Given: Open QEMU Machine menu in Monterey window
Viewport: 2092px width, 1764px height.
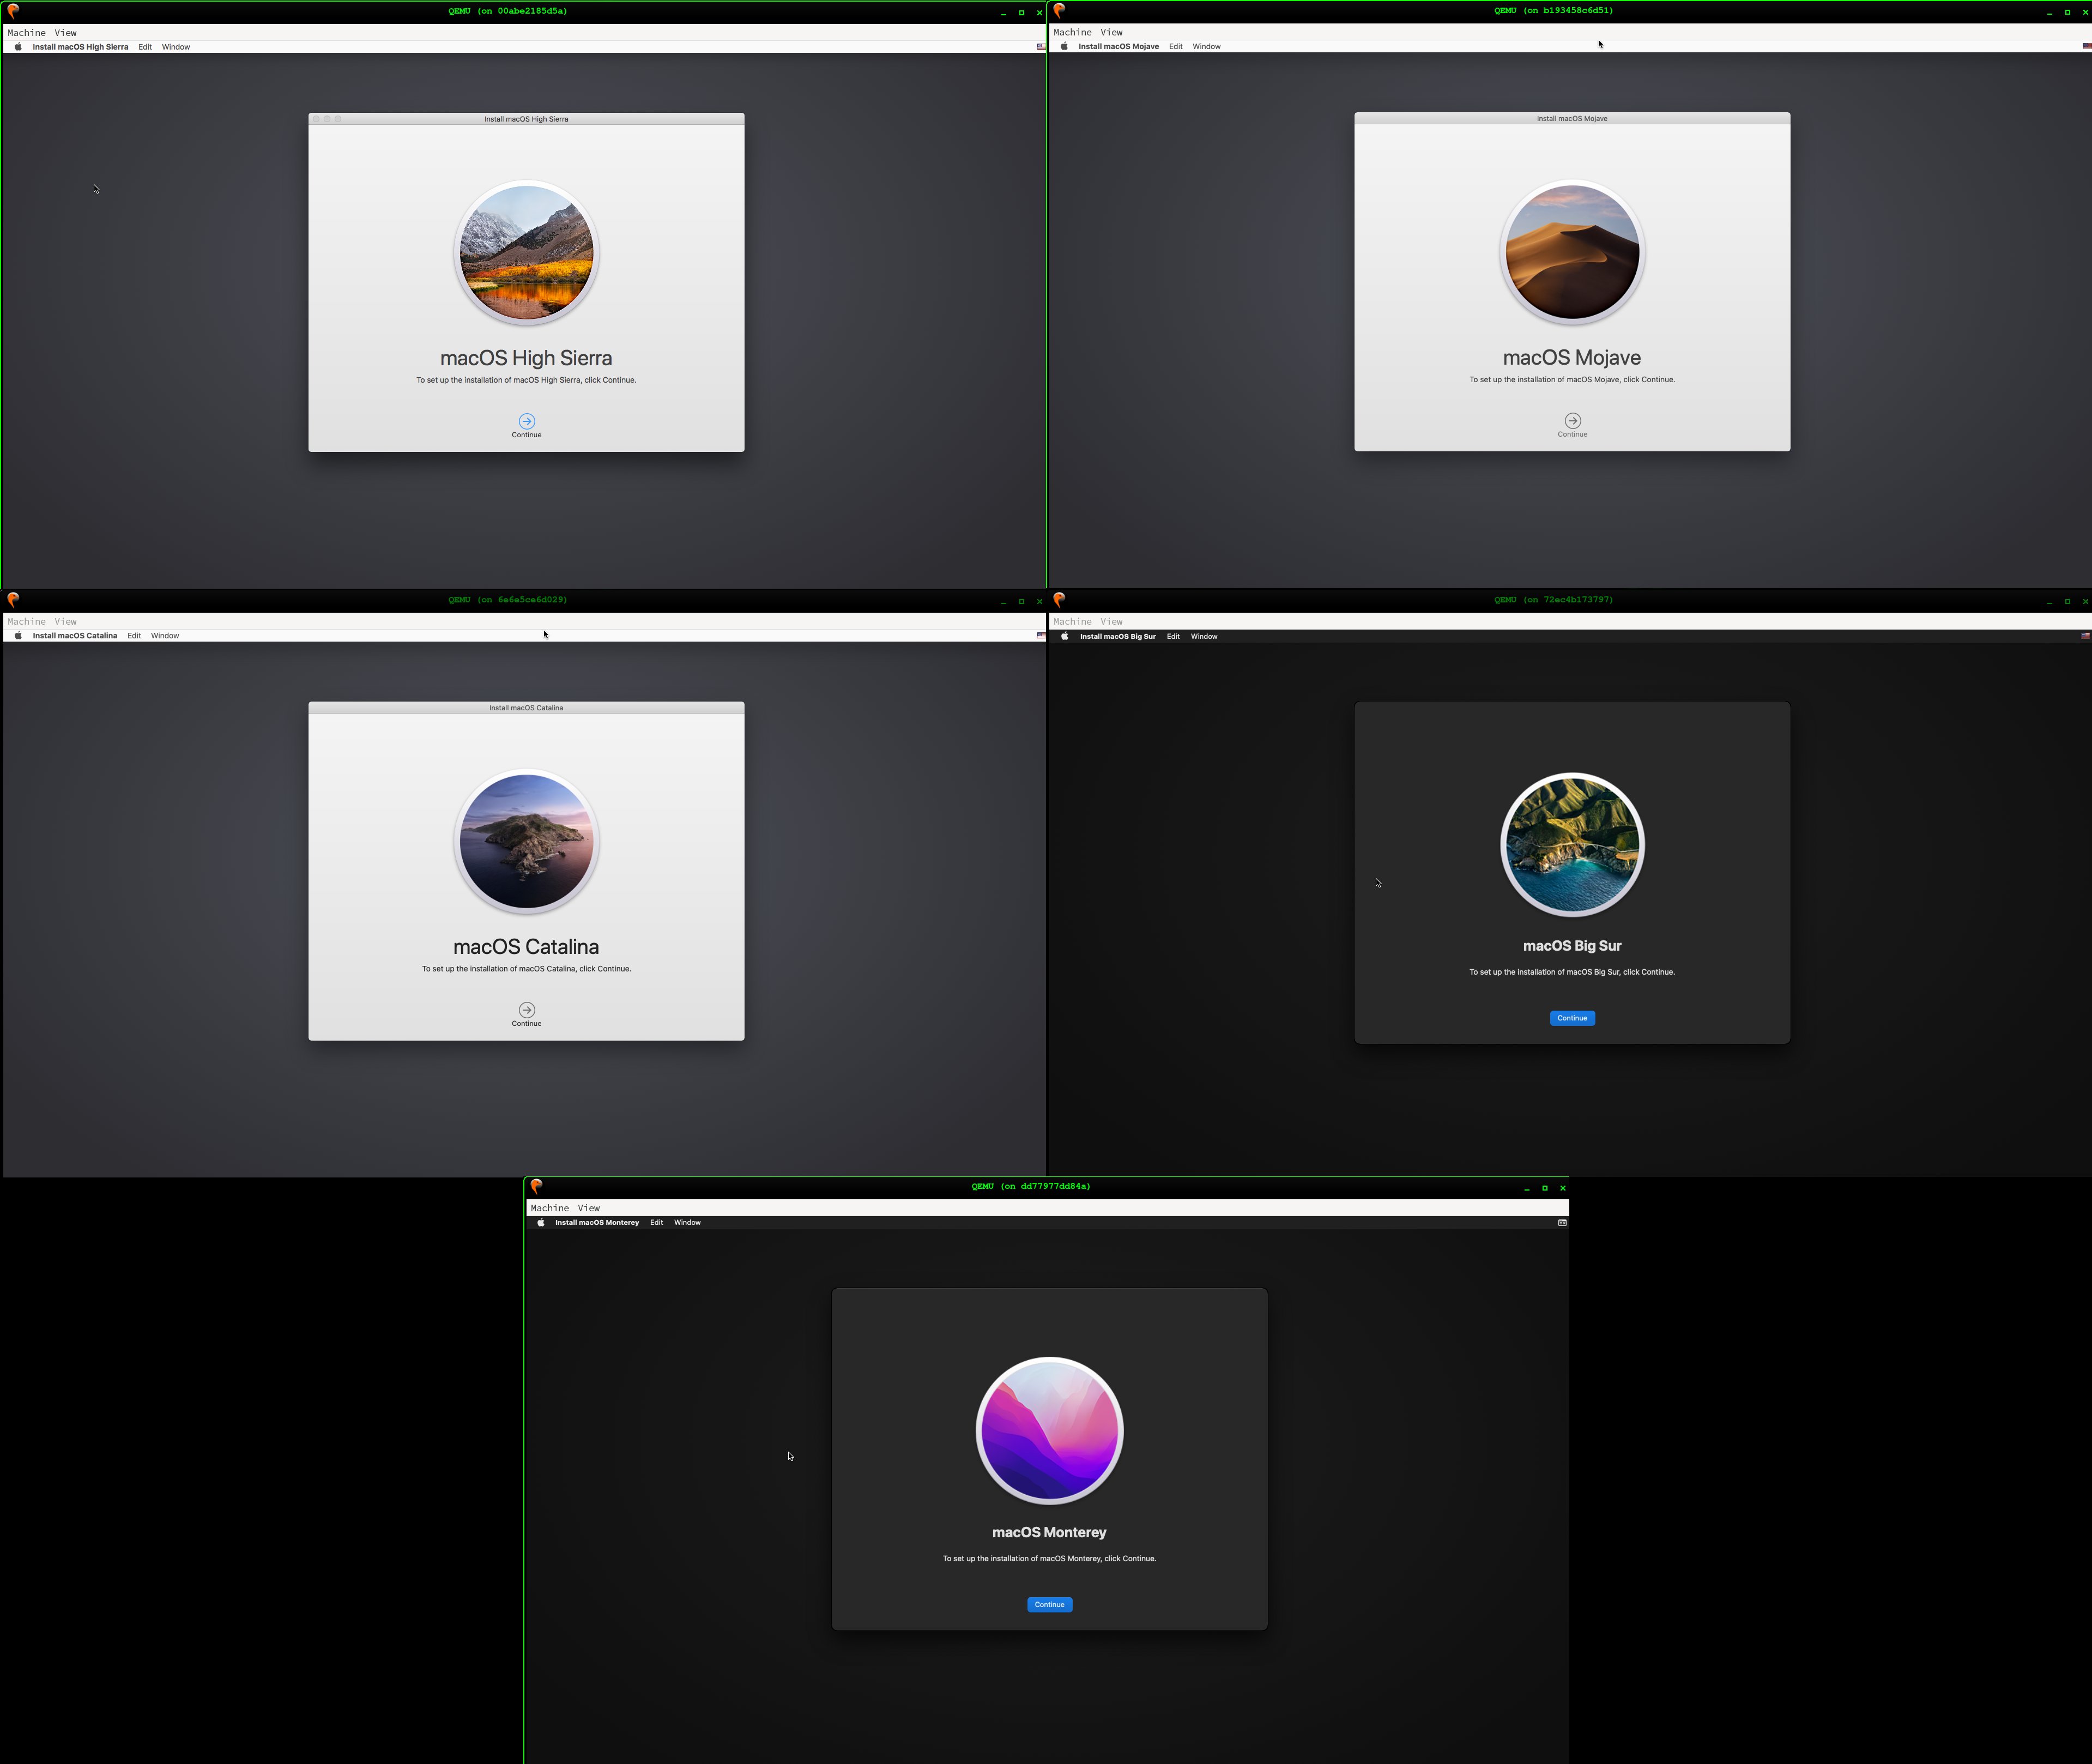Looking at the screenshot, I should point(550,1208).
